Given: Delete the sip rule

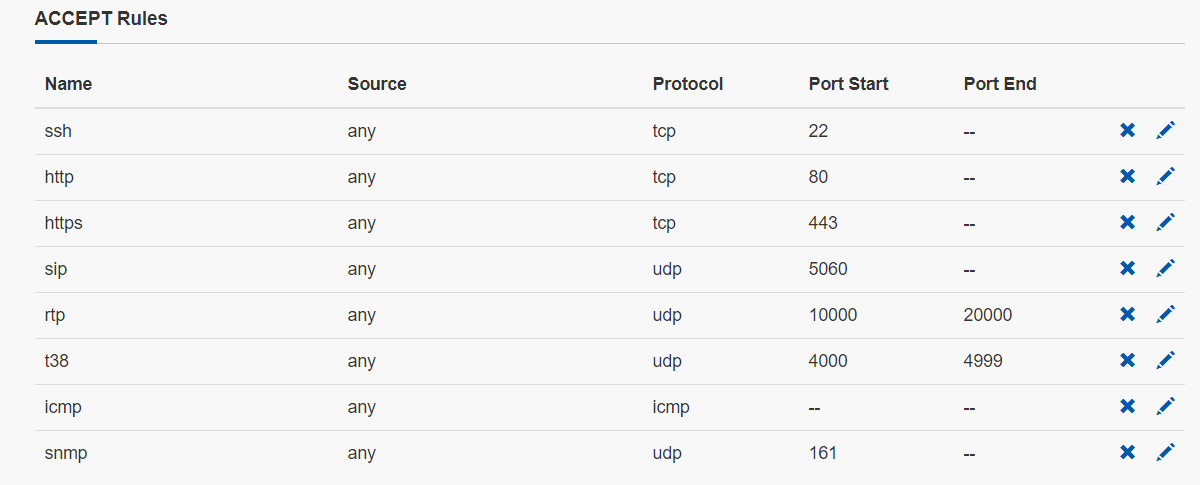Looking at the screenshot, I should [x=1127, y=268].
